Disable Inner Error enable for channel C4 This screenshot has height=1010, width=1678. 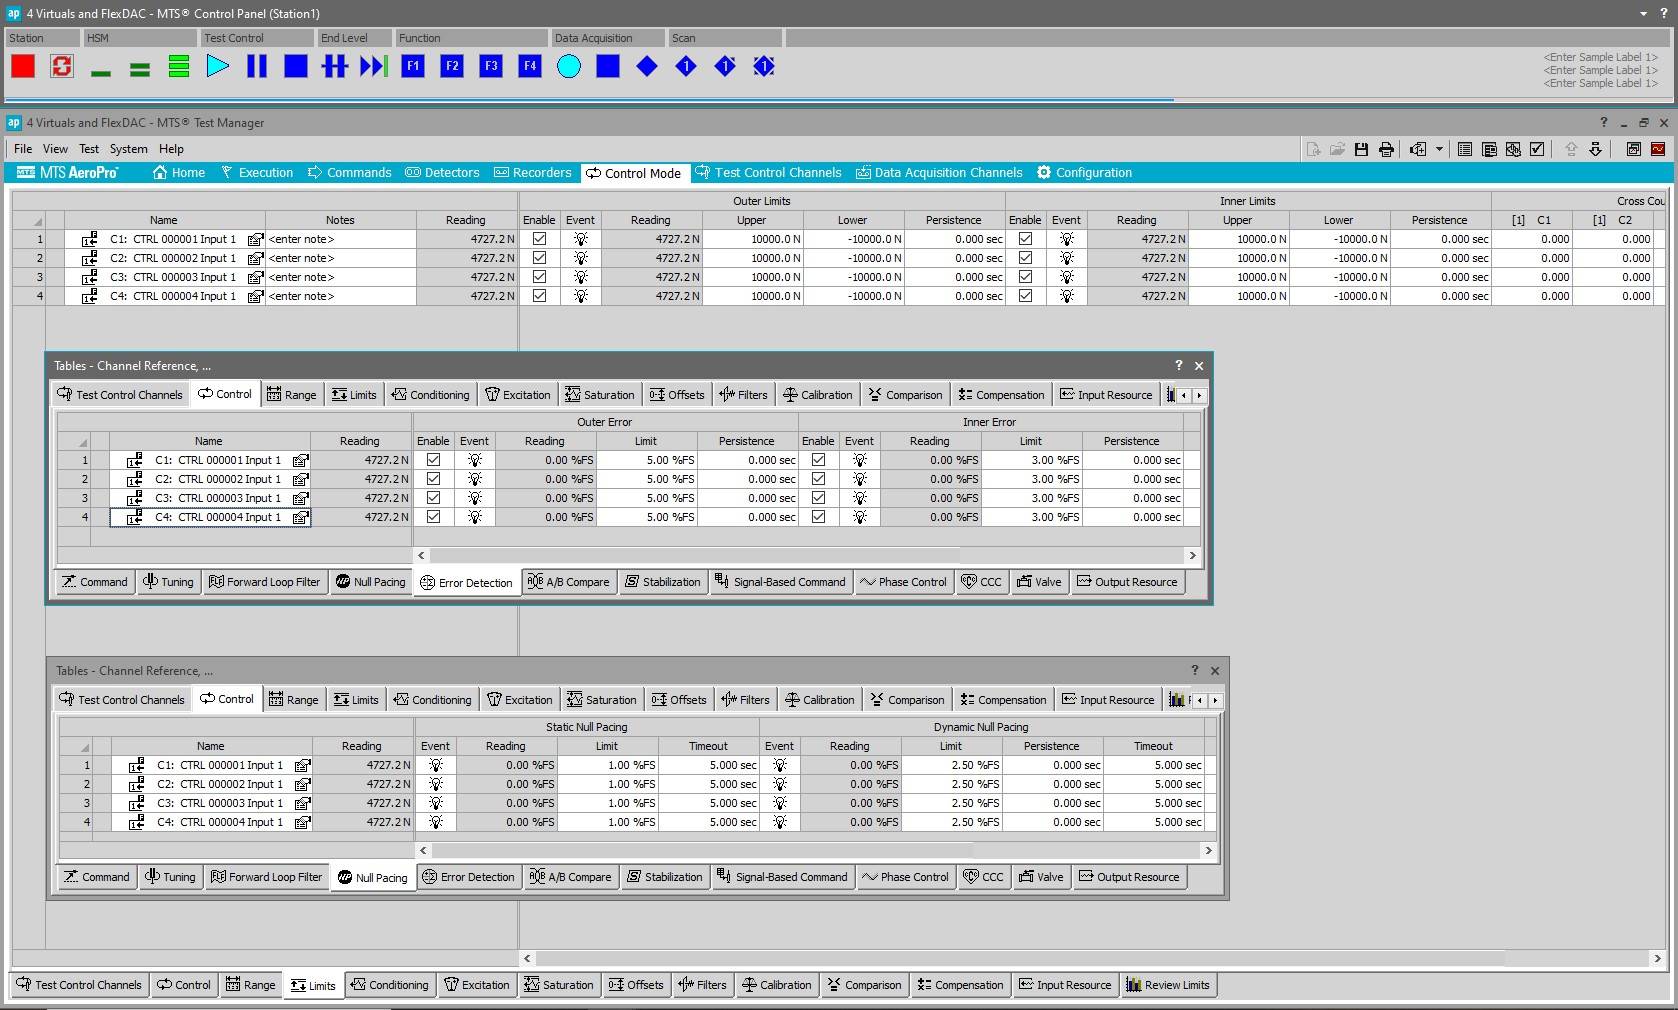818,517
